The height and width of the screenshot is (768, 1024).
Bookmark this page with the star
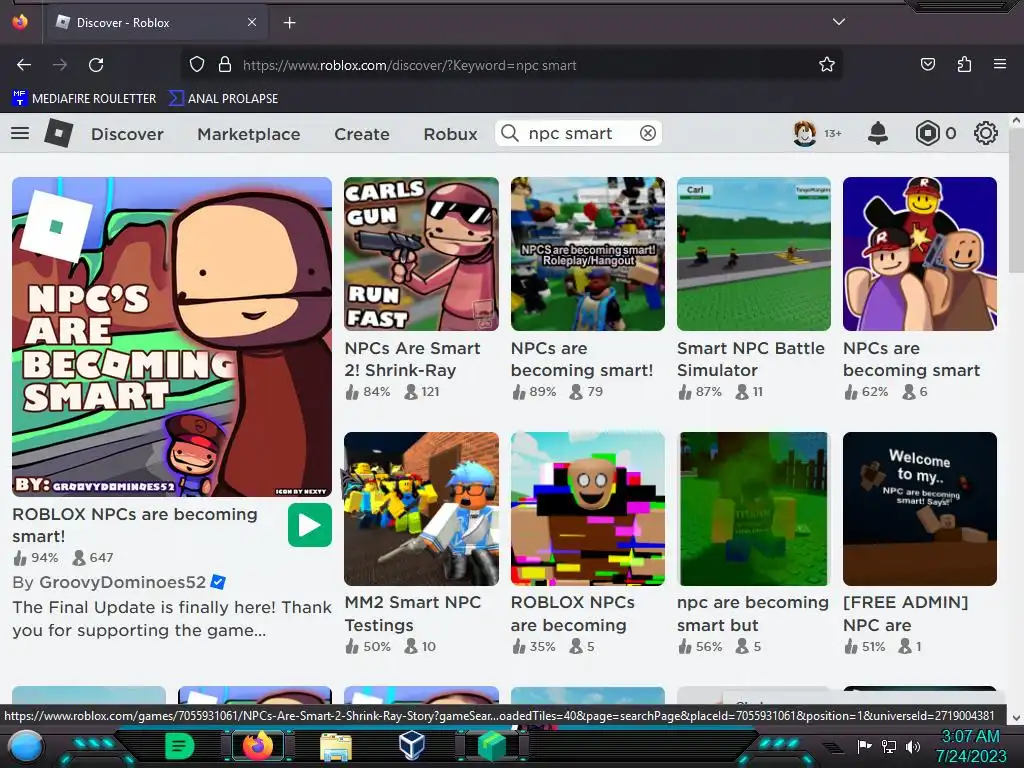tap(827, 65)
